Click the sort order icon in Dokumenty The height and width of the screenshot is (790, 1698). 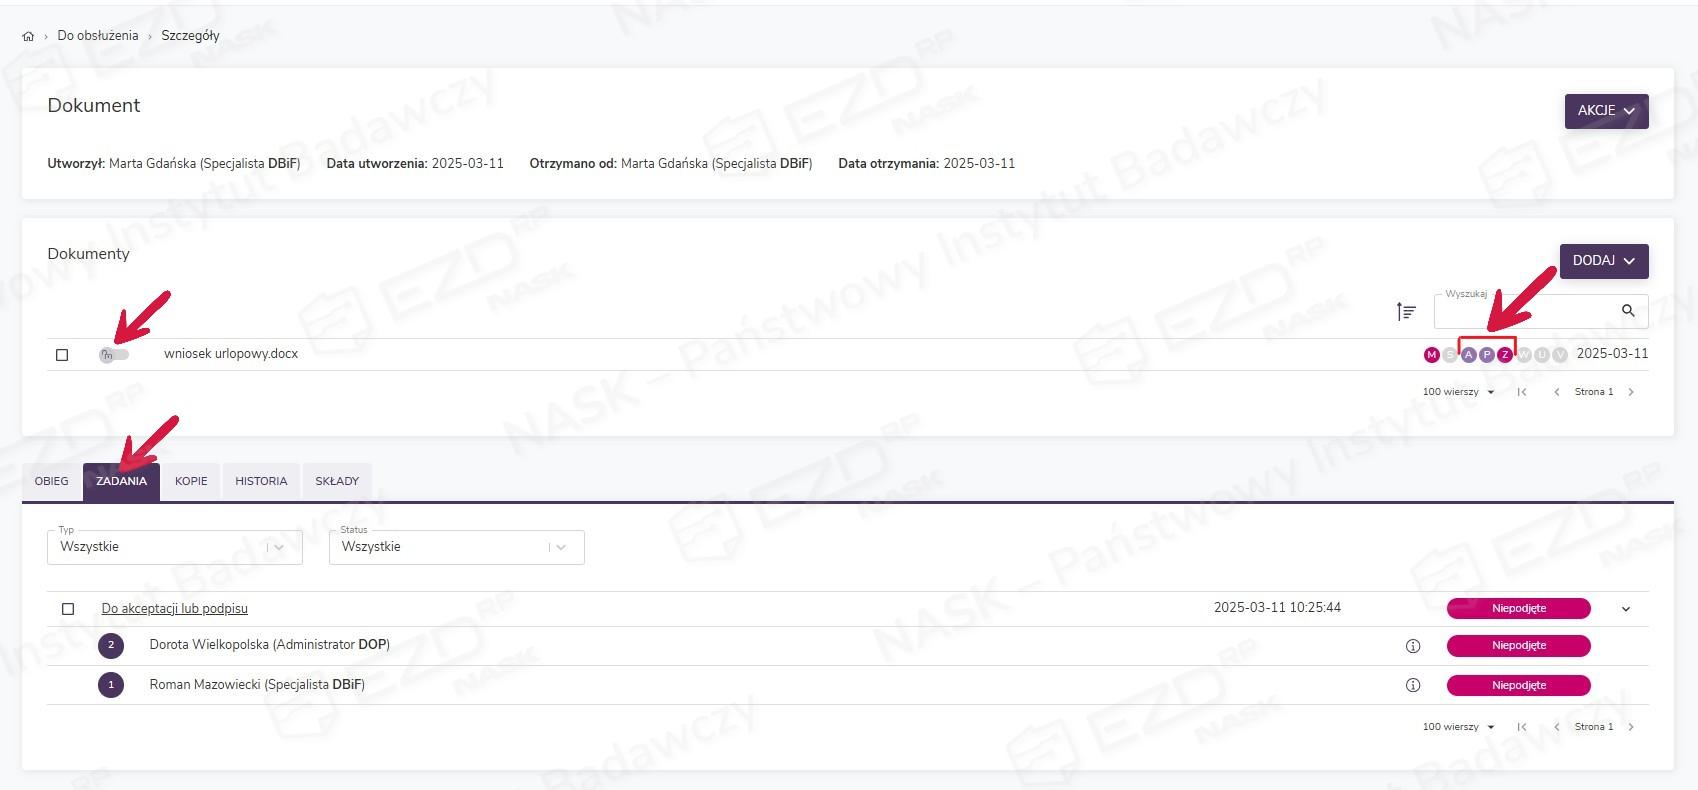click(x=1406, y=312)
